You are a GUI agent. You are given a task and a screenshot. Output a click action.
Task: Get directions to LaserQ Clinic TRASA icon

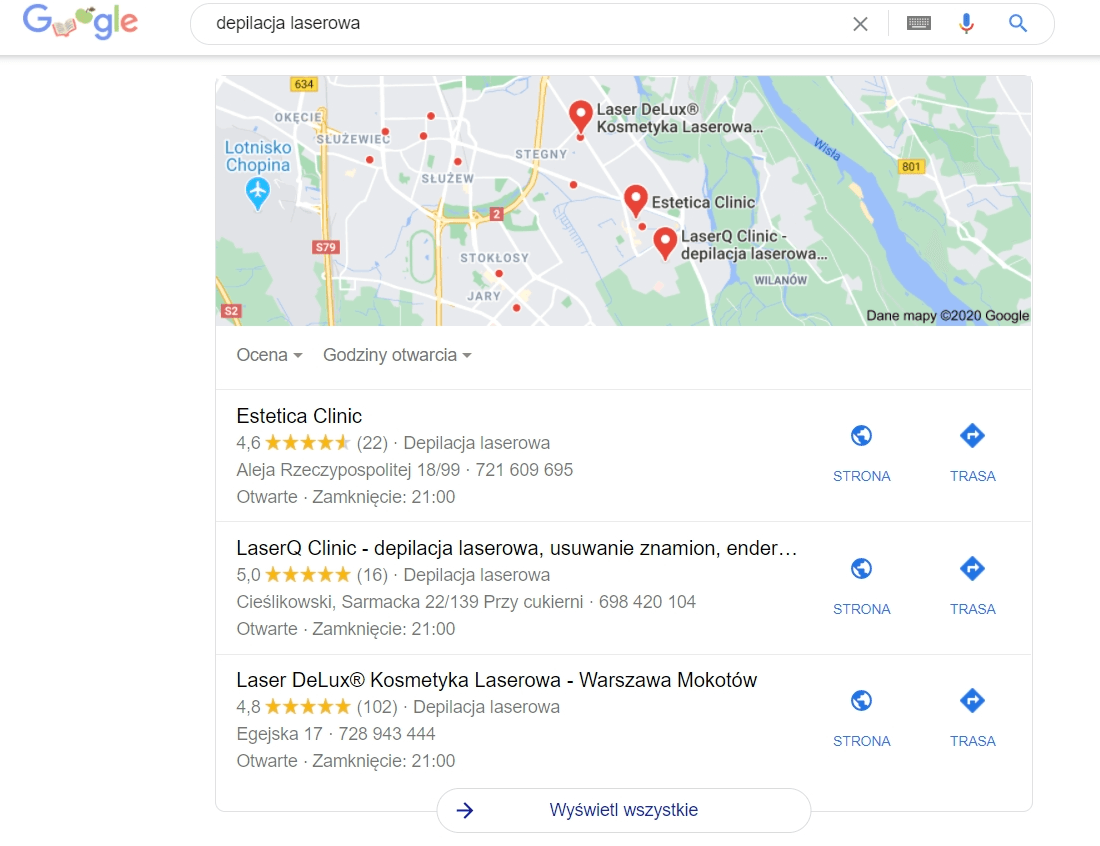(x=972, y=568)
